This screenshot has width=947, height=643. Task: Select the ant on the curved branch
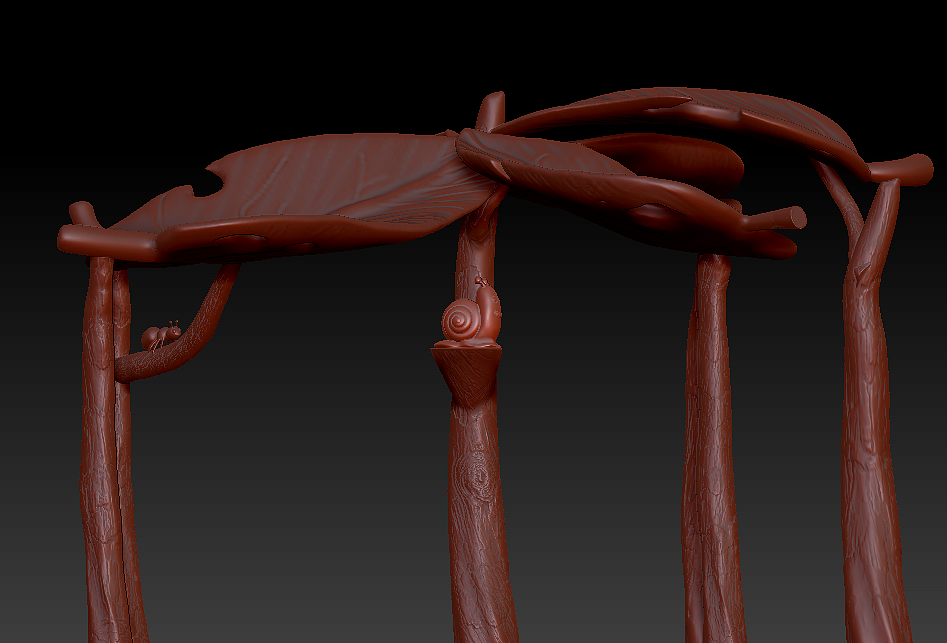161,336
